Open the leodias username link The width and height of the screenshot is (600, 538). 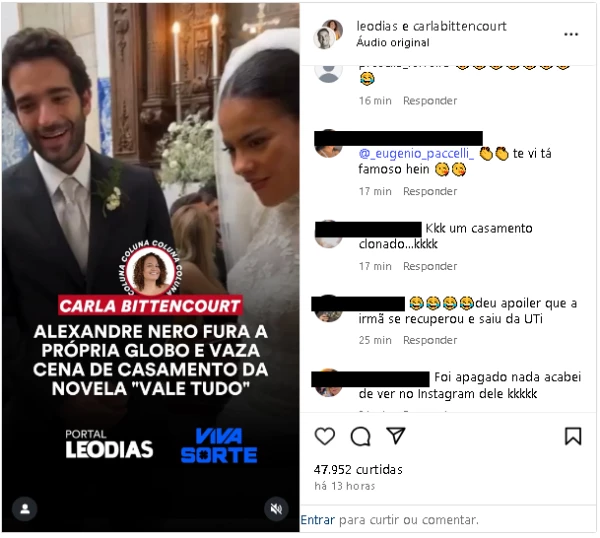tap(377, 26)
